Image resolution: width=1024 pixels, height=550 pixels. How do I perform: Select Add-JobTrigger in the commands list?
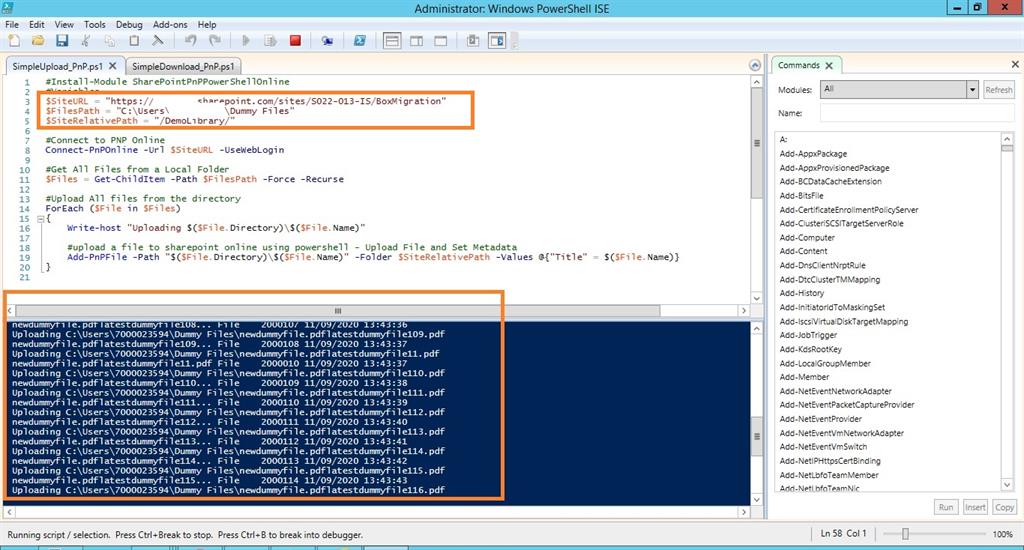coord(808,334)
